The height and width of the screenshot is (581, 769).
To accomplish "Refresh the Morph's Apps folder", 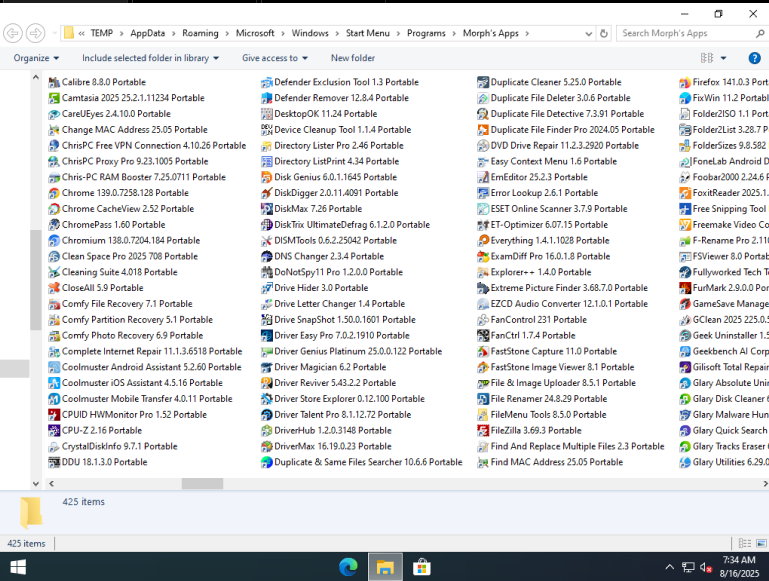I will (x=604, y=33).
